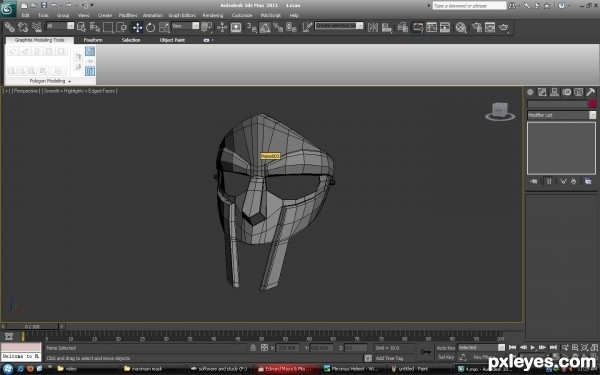This screenshot has width=600, height=375.
Task: Open the Tools menu
Action: 43,15
